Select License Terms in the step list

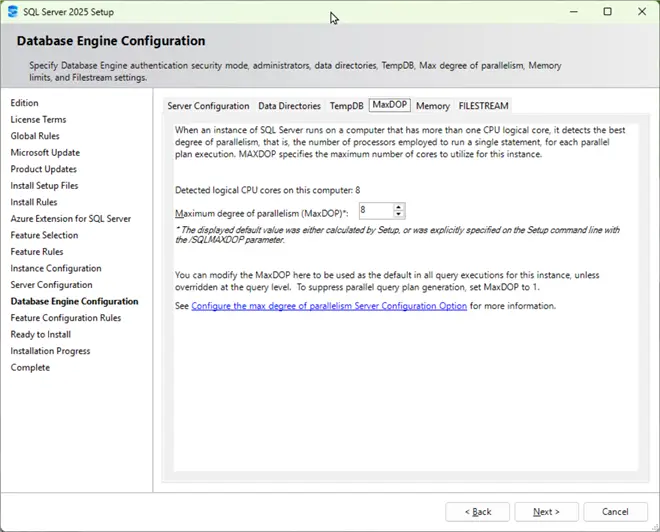point(38,120)
